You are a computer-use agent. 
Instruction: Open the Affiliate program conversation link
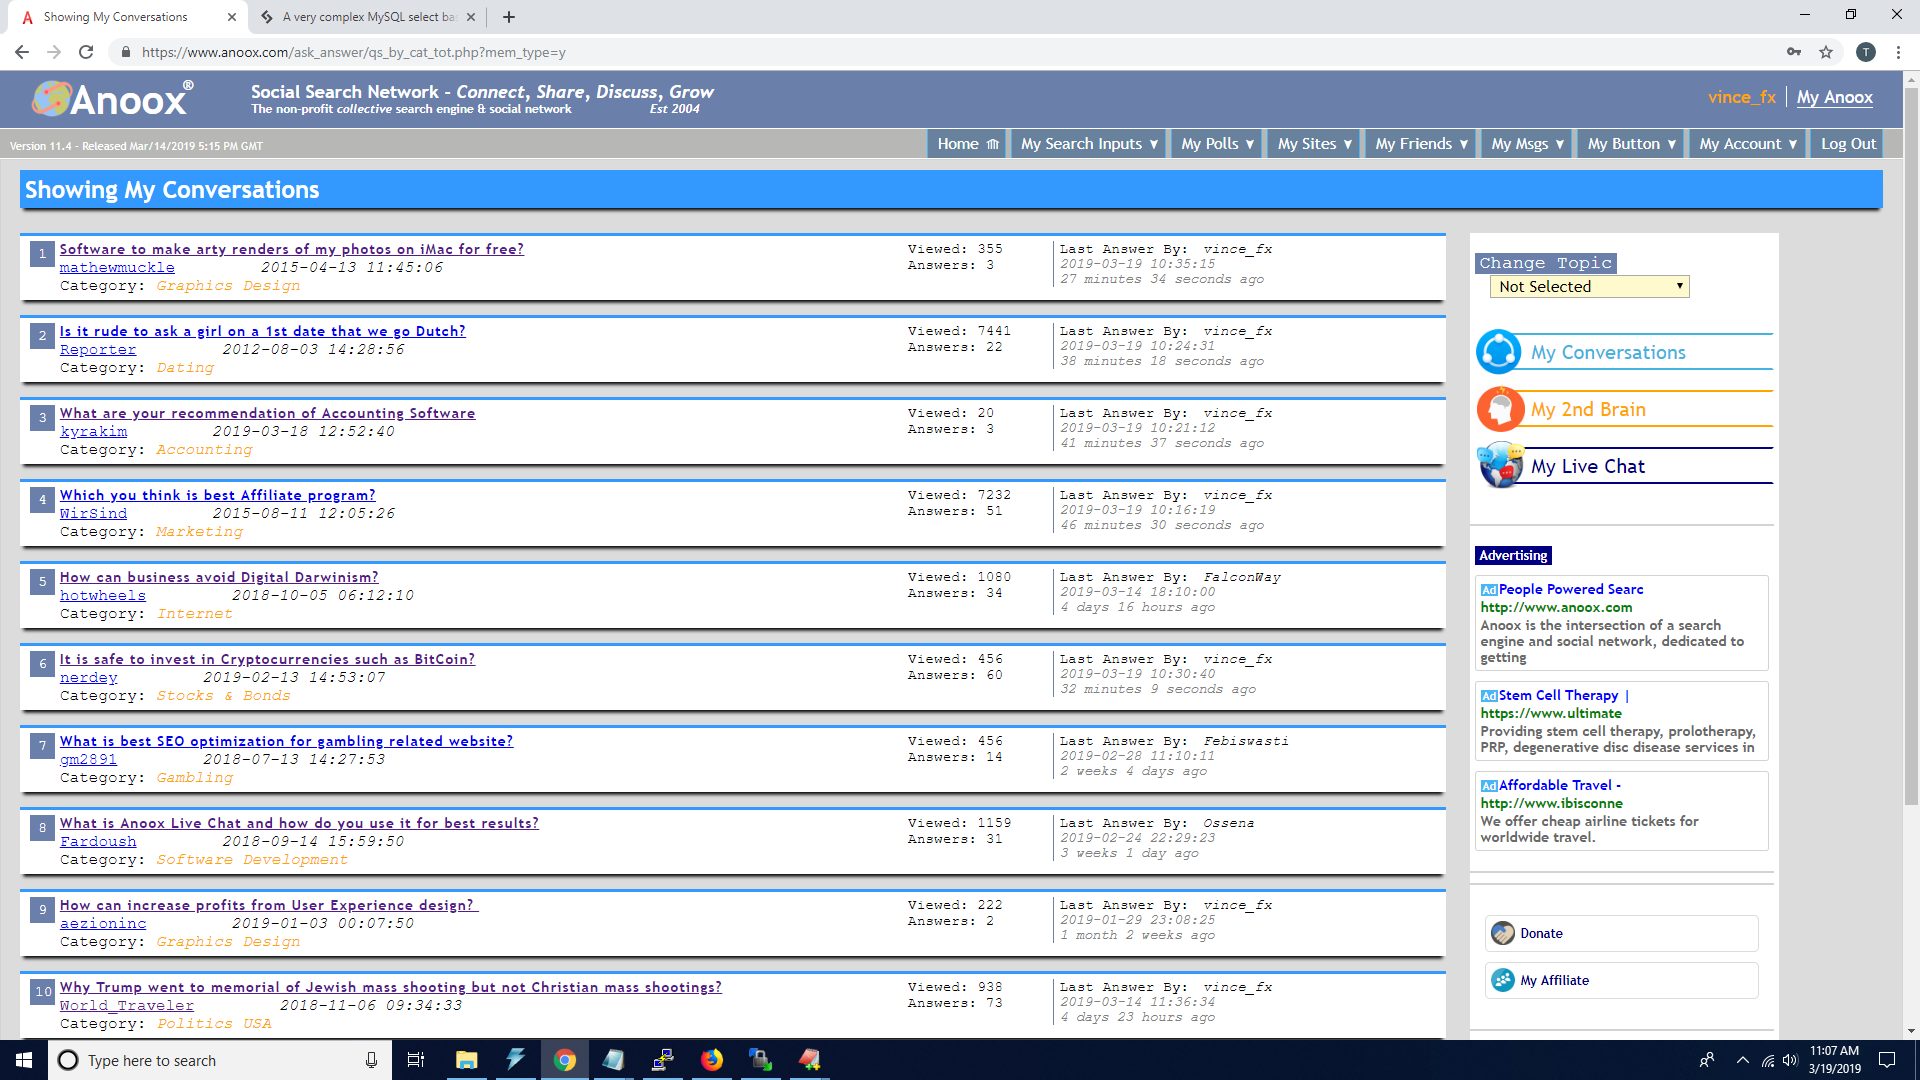[217, 495]
